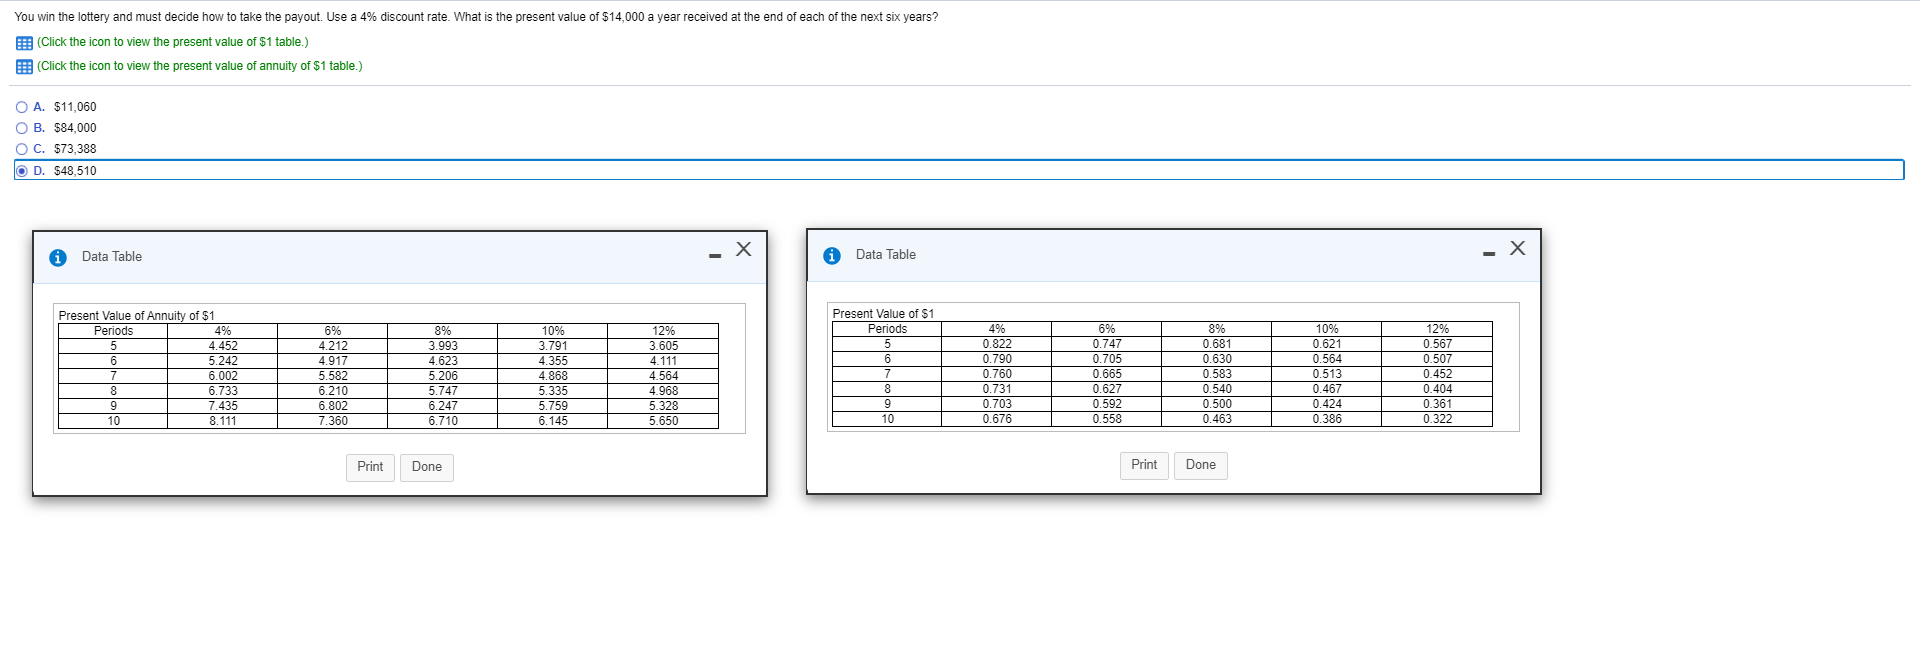1920x654 pixels.
Task: Click the Periods header in Present Value of $1 table
Action: point(887,329)
